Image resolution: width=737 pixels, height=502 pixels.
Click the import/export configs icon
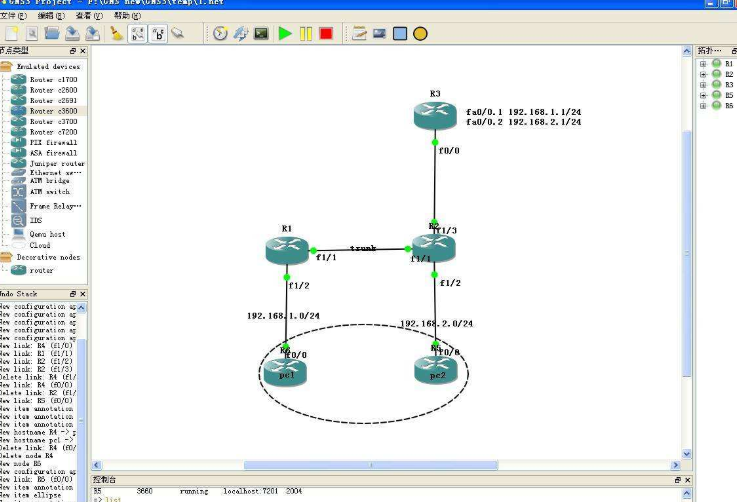(x=241, y=33)
